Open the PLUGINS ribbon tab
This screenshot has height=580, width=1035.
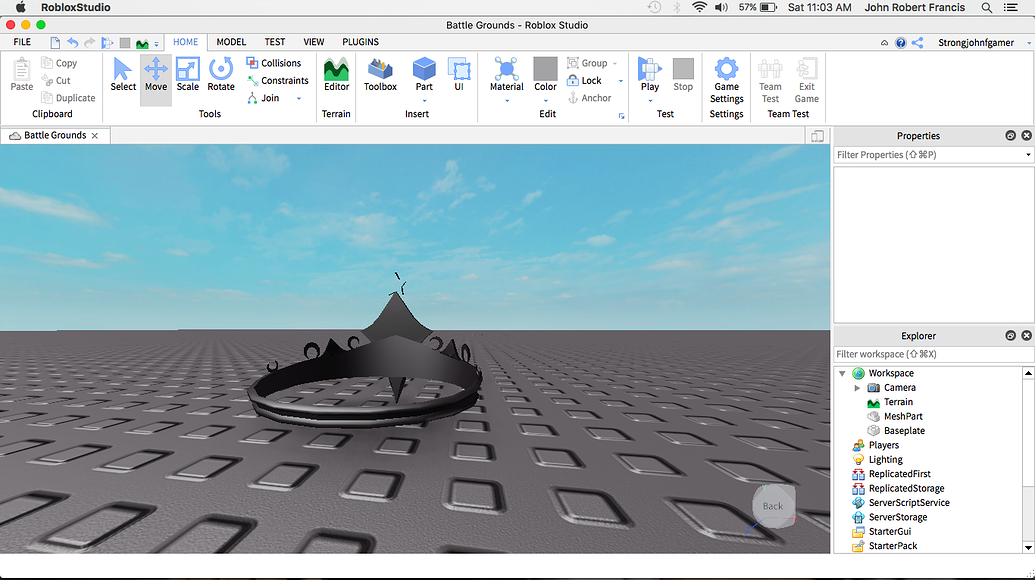click(x=360, y=42)
